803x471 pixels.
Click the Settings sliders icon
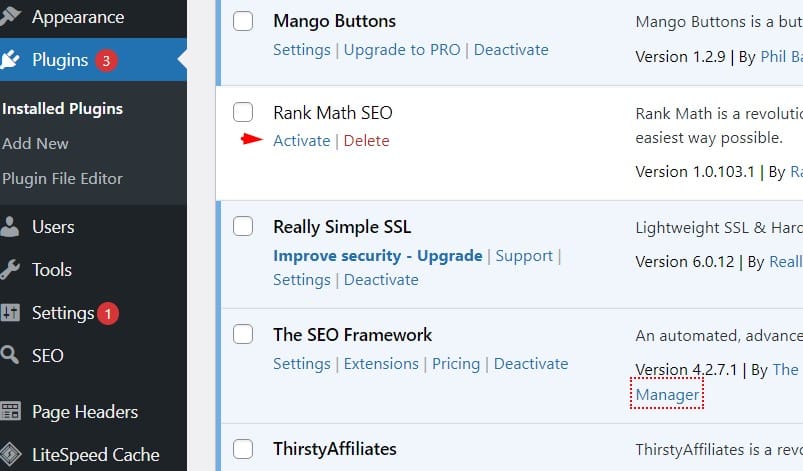(x=10, y=313)
